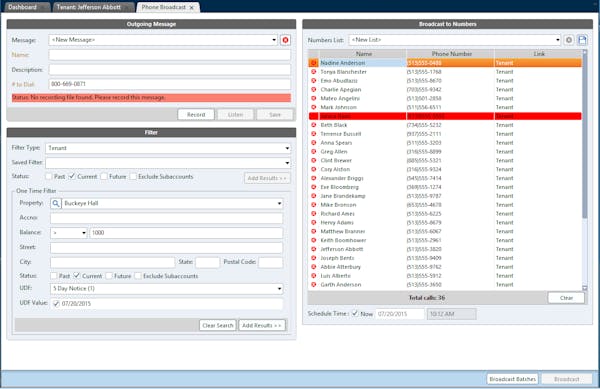Click the Record button

(x=196, y=114)
